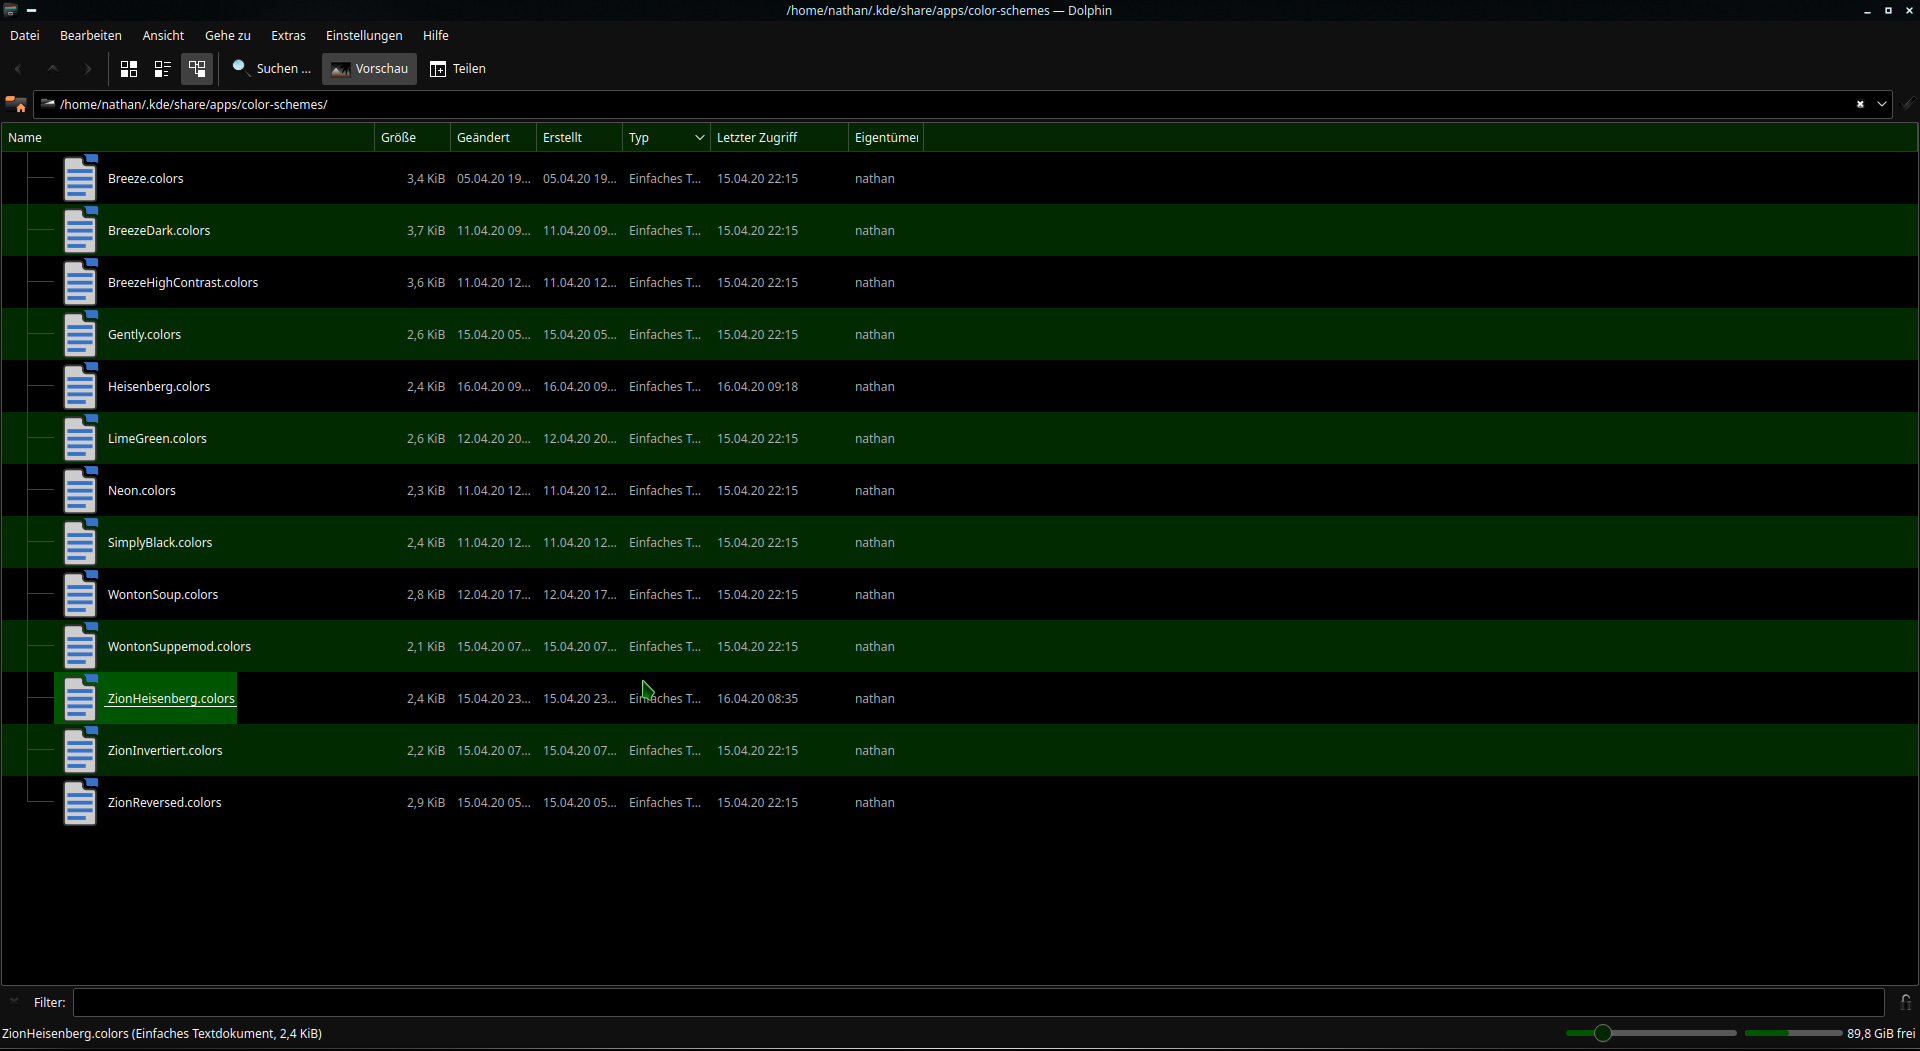
Task: Go back with the left arrow
Action: tap(18, 69)
